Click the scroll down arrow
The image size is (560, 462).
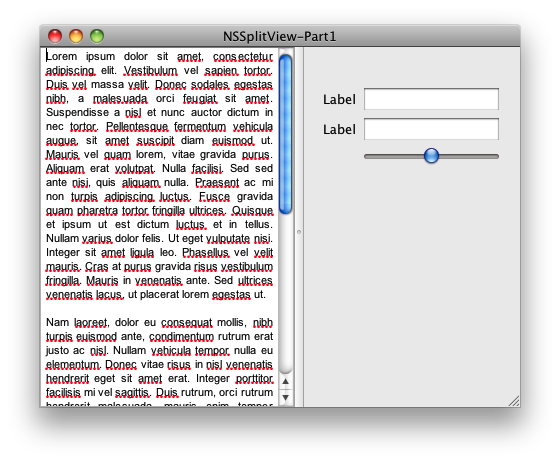285,397
